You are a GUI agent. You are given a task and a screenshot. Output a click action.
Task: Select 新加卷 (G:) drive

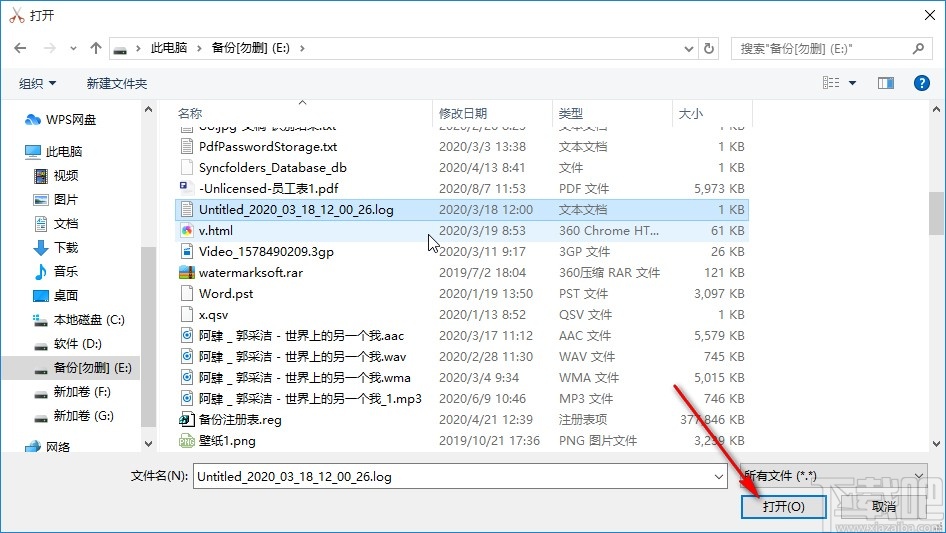73,416
